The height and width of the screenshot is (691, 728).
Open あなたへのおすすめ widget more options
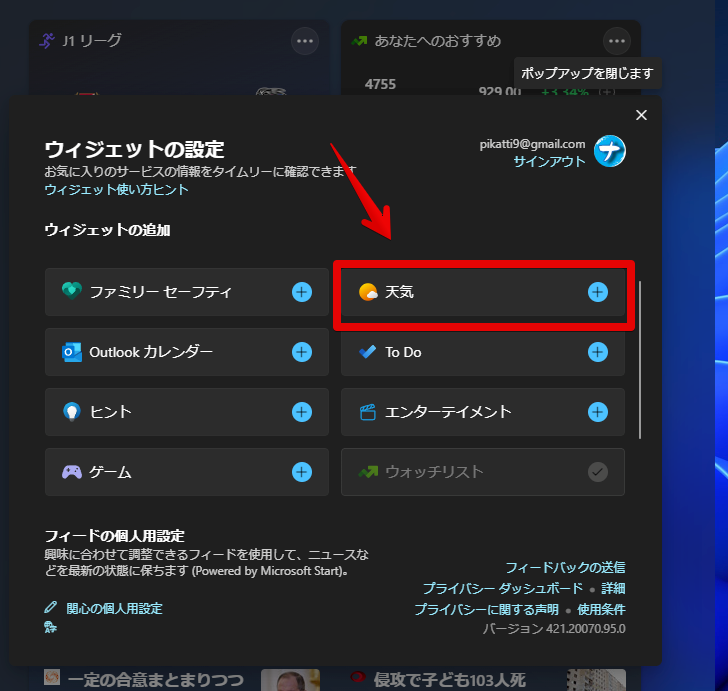click(617, 41)
